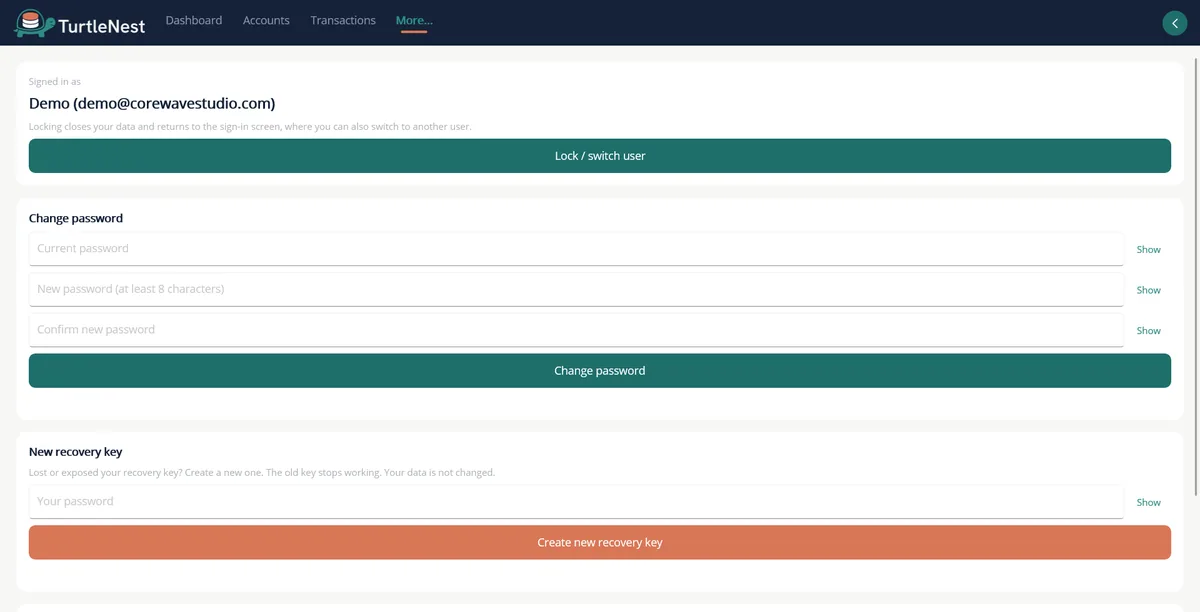Select the Demo (demo@corewavestudio.com) text
1200x612 pixels.
pos(152,103)
